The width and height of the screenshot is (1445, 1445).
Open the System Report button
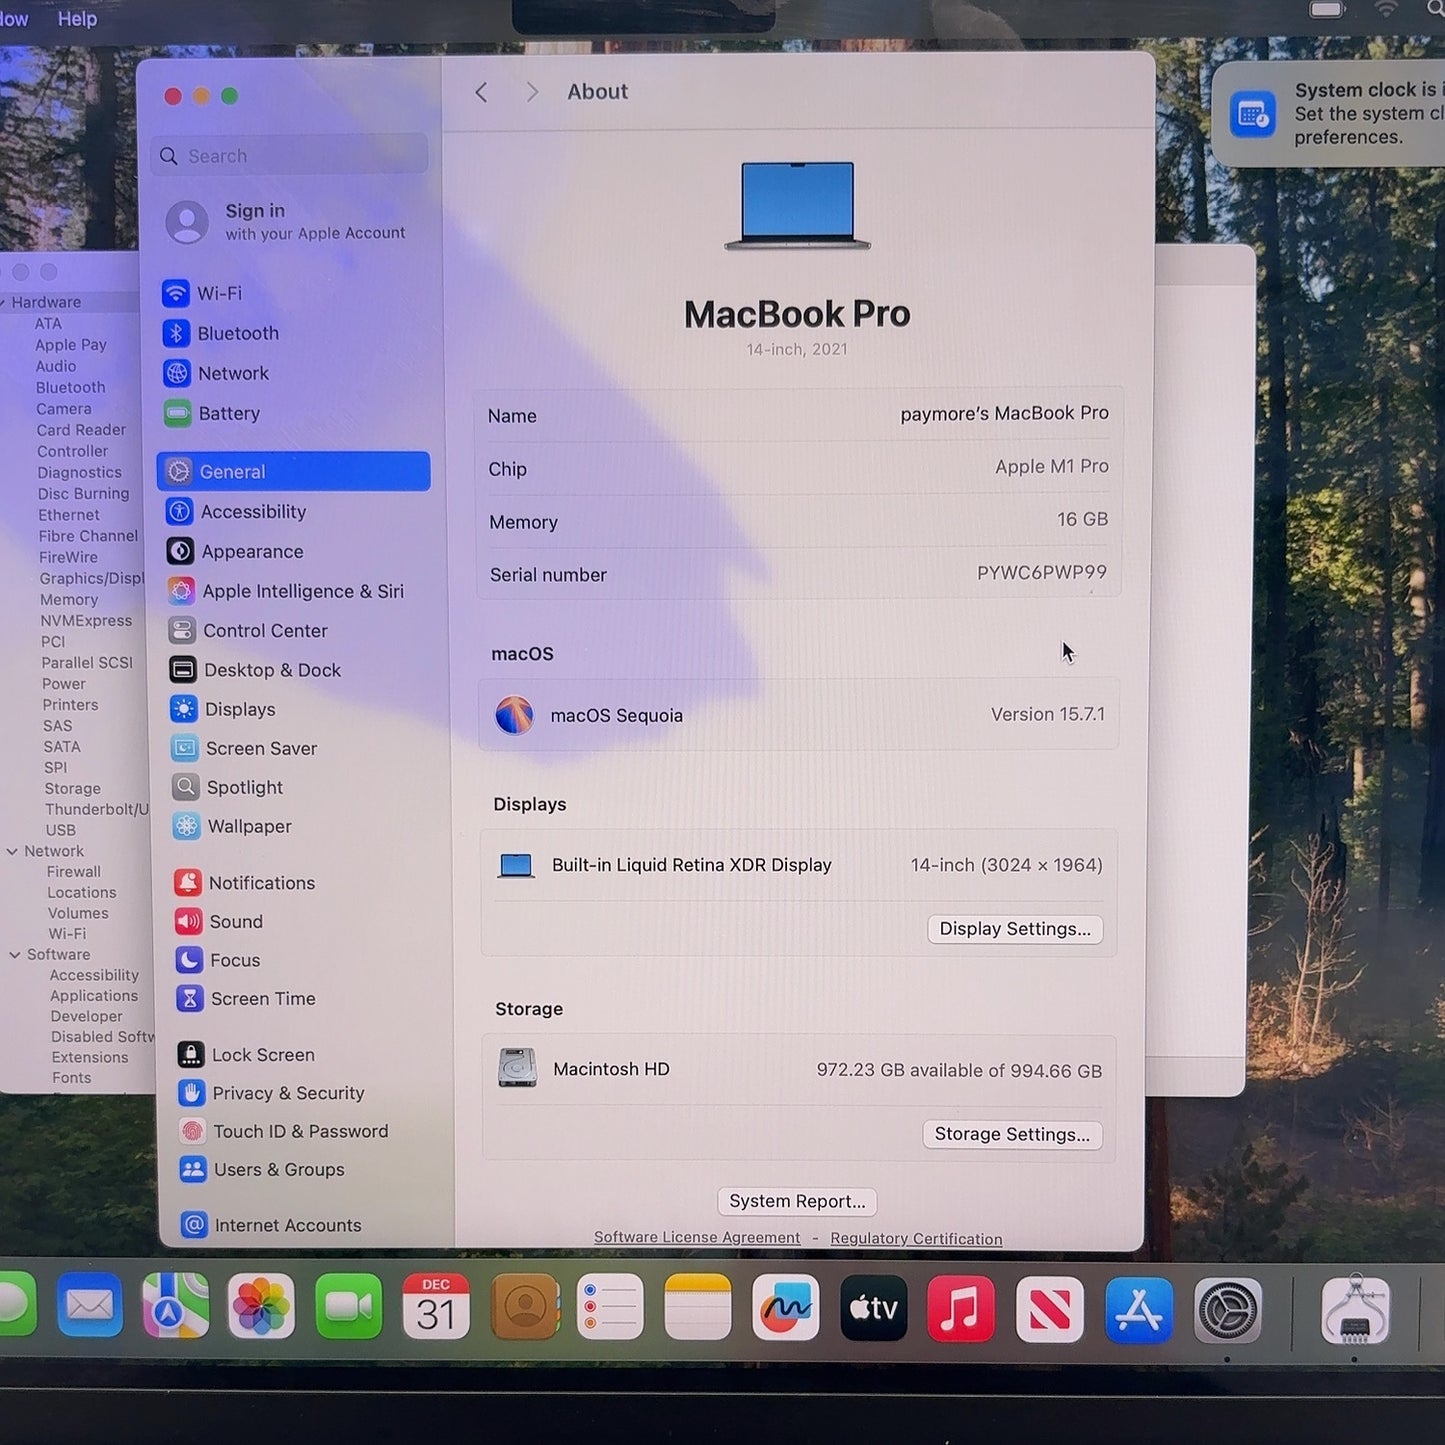coord(797,1201)
